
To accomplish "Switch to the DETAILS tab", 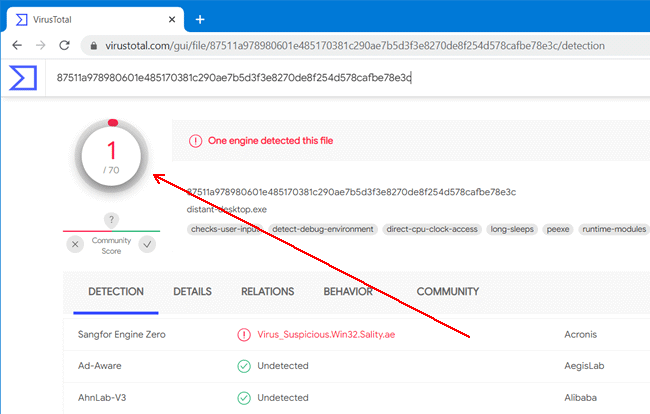I will click(192, 291).
